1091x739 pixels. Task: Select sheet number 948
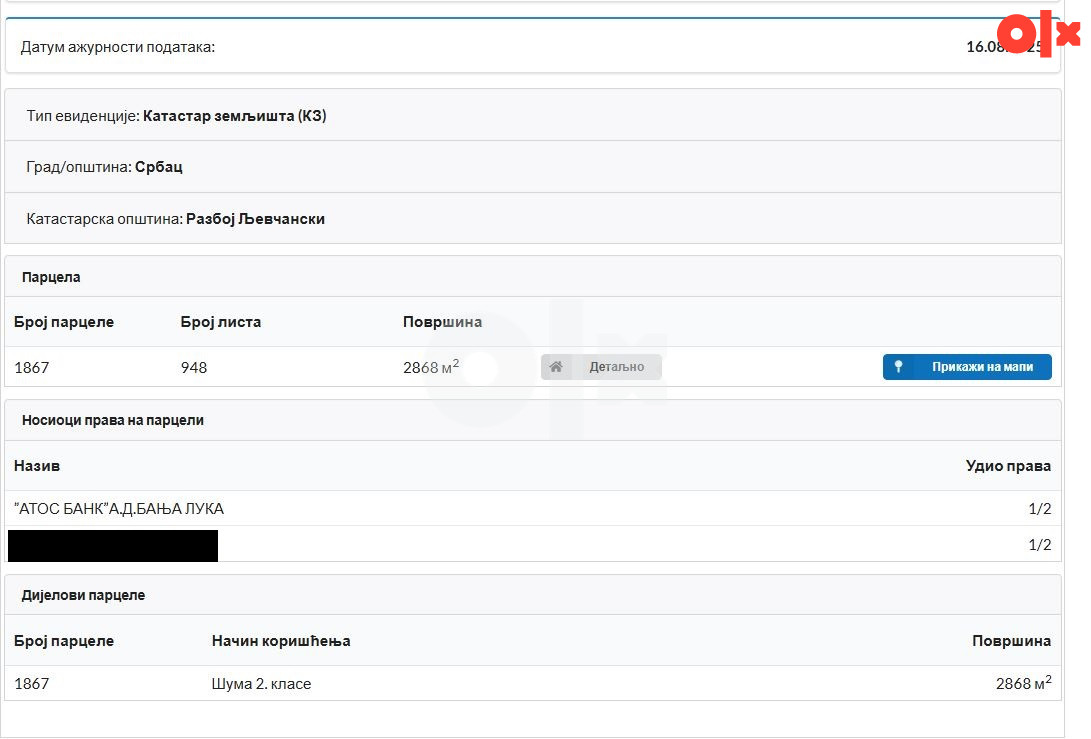(194, 367)
